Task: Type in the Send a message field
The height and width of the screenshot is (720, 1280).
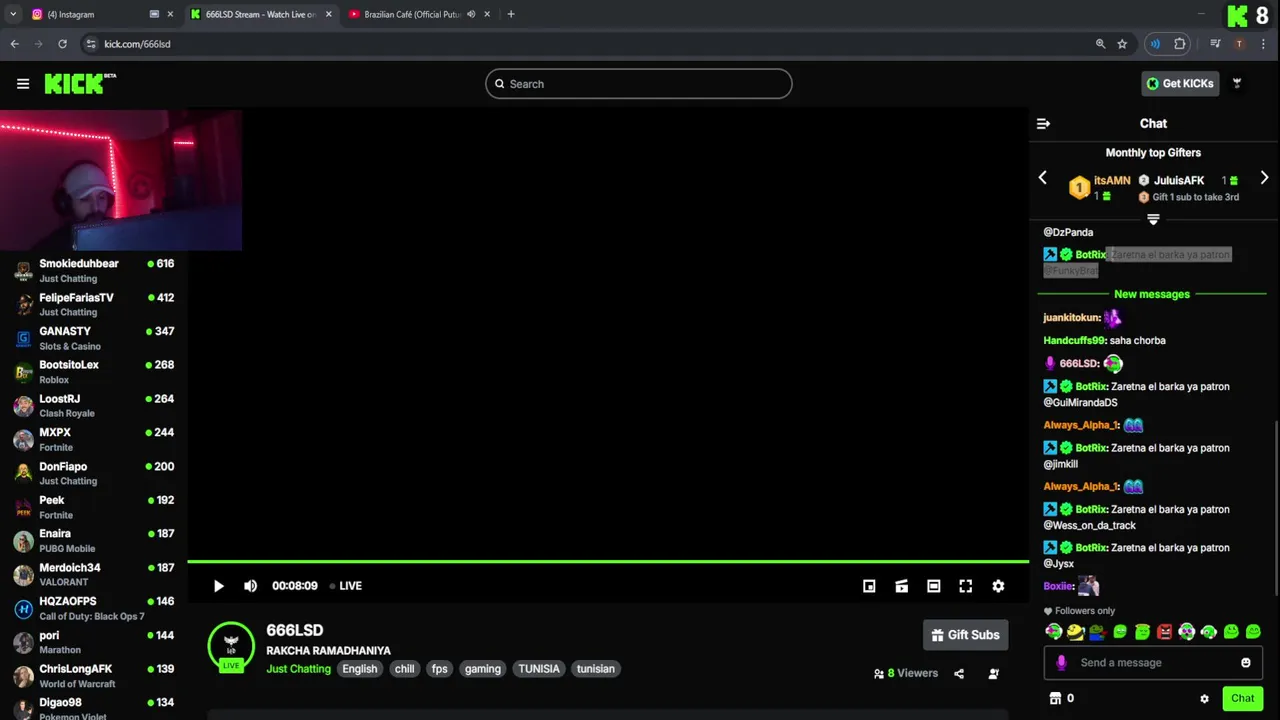Action: (x=1153, y=662)
